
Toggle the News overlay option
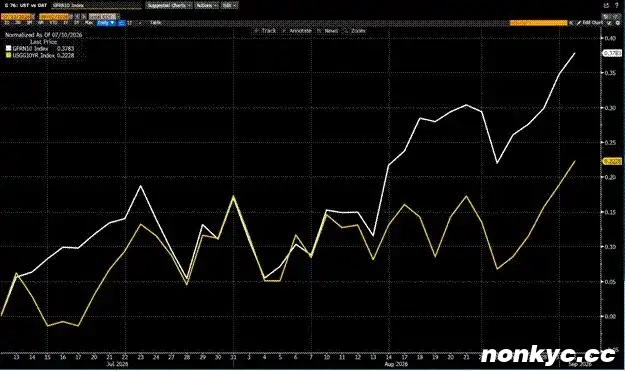point(328,31)
